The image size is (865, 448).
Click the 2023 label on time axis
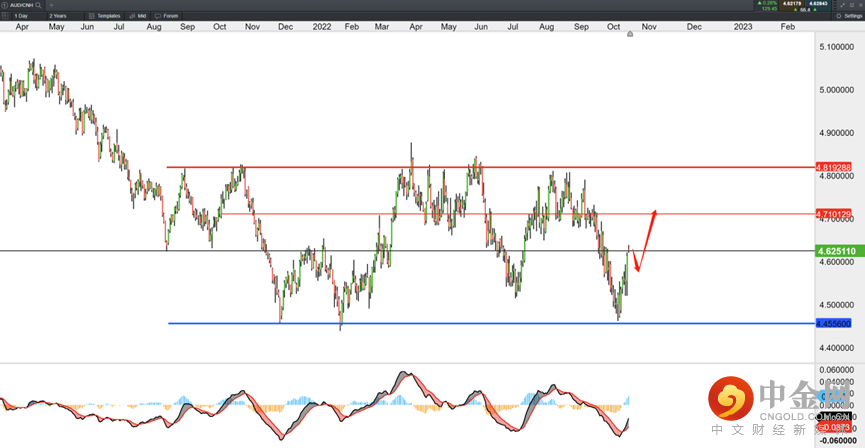(744, 26)
